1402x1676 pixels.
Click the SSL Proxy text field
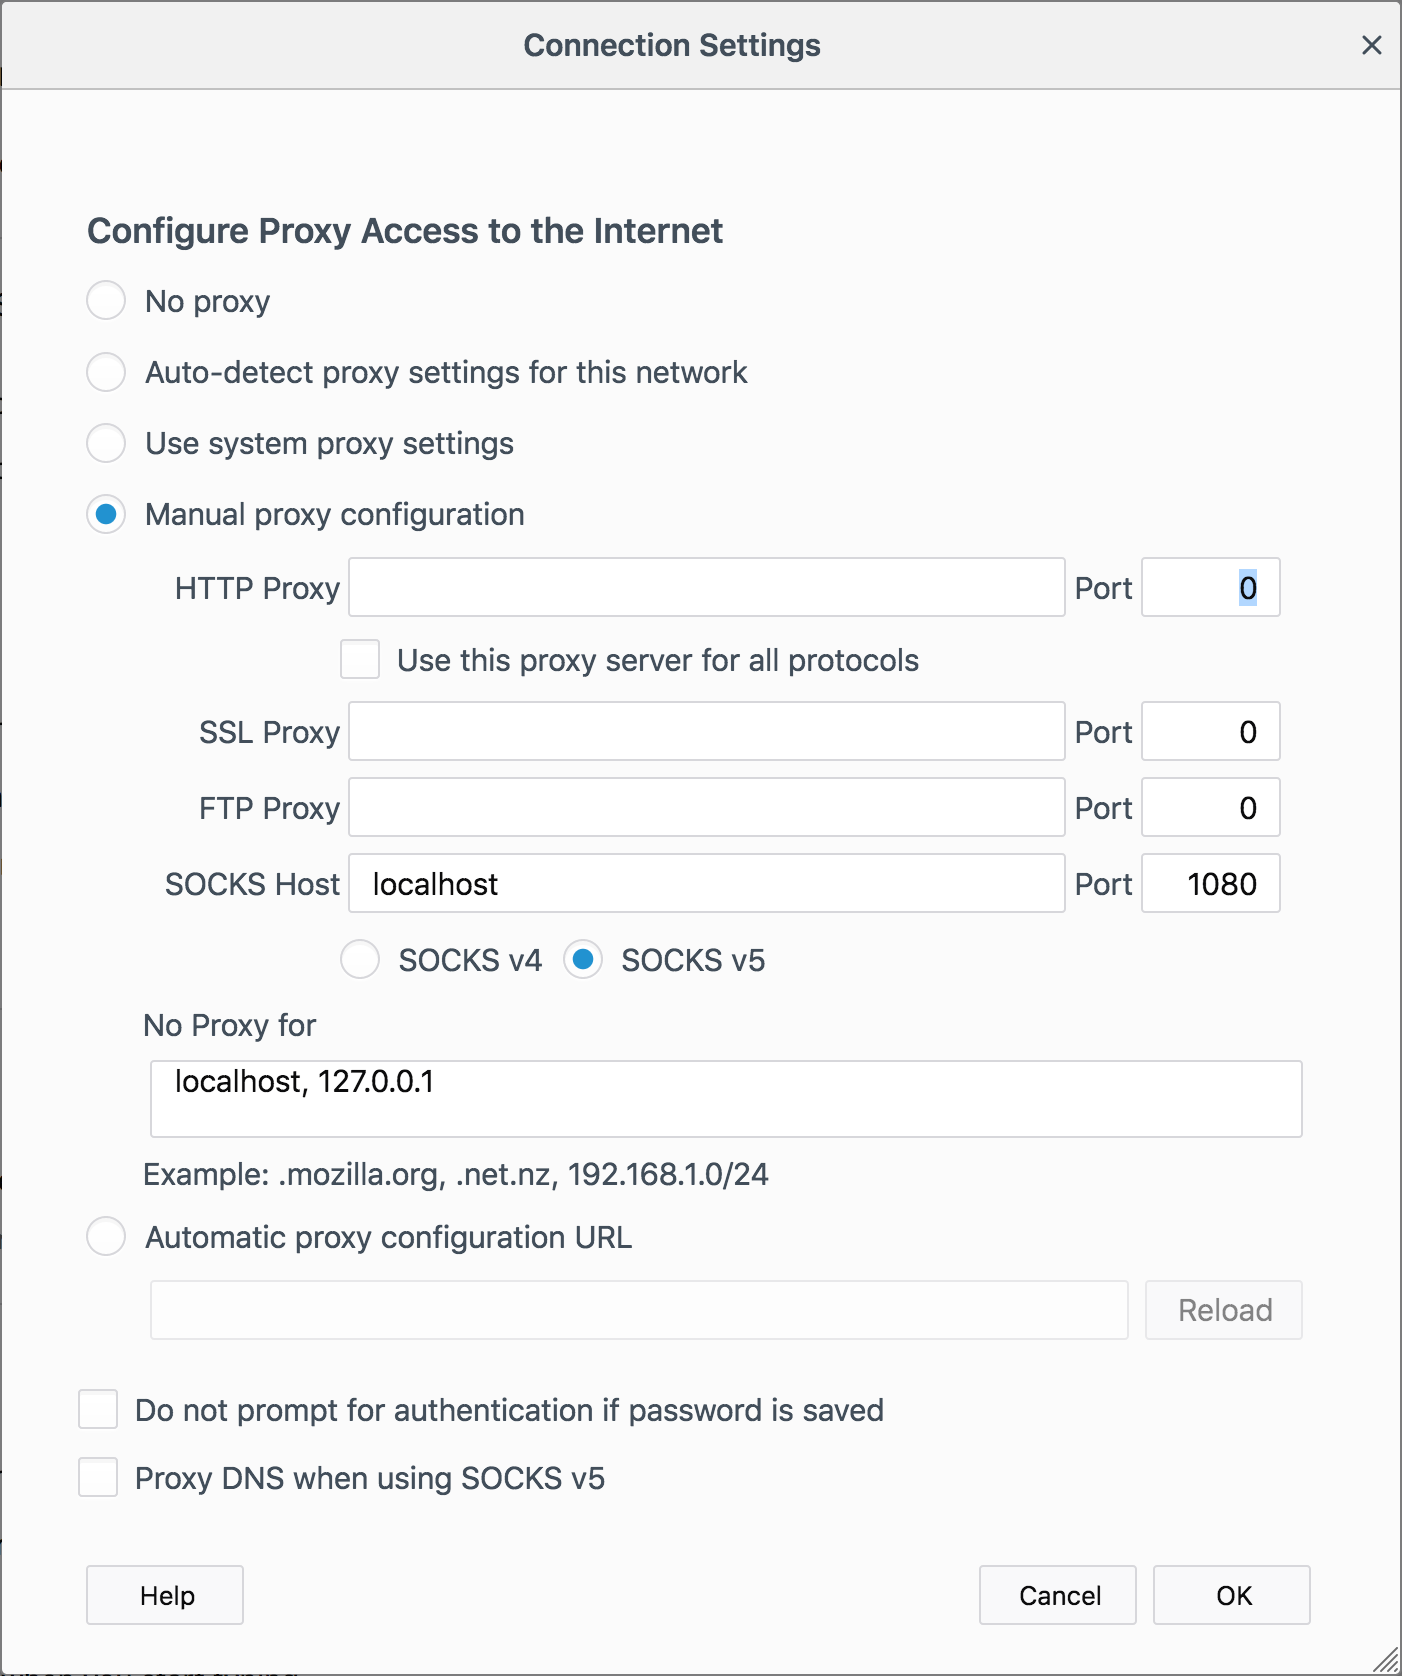pyautogui.click(x=706, y=732)
